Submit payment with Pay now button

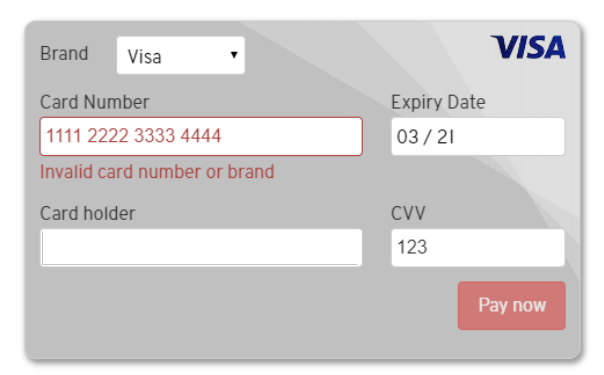tap(512, 305)
